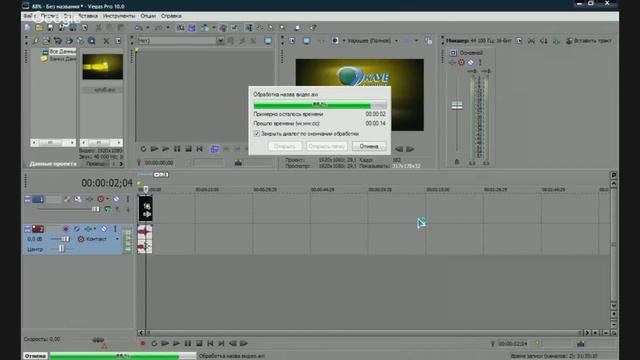The height and width of the screenshot is (360, 640).
Task: Arm the audio track for recording
Action: 66,229
